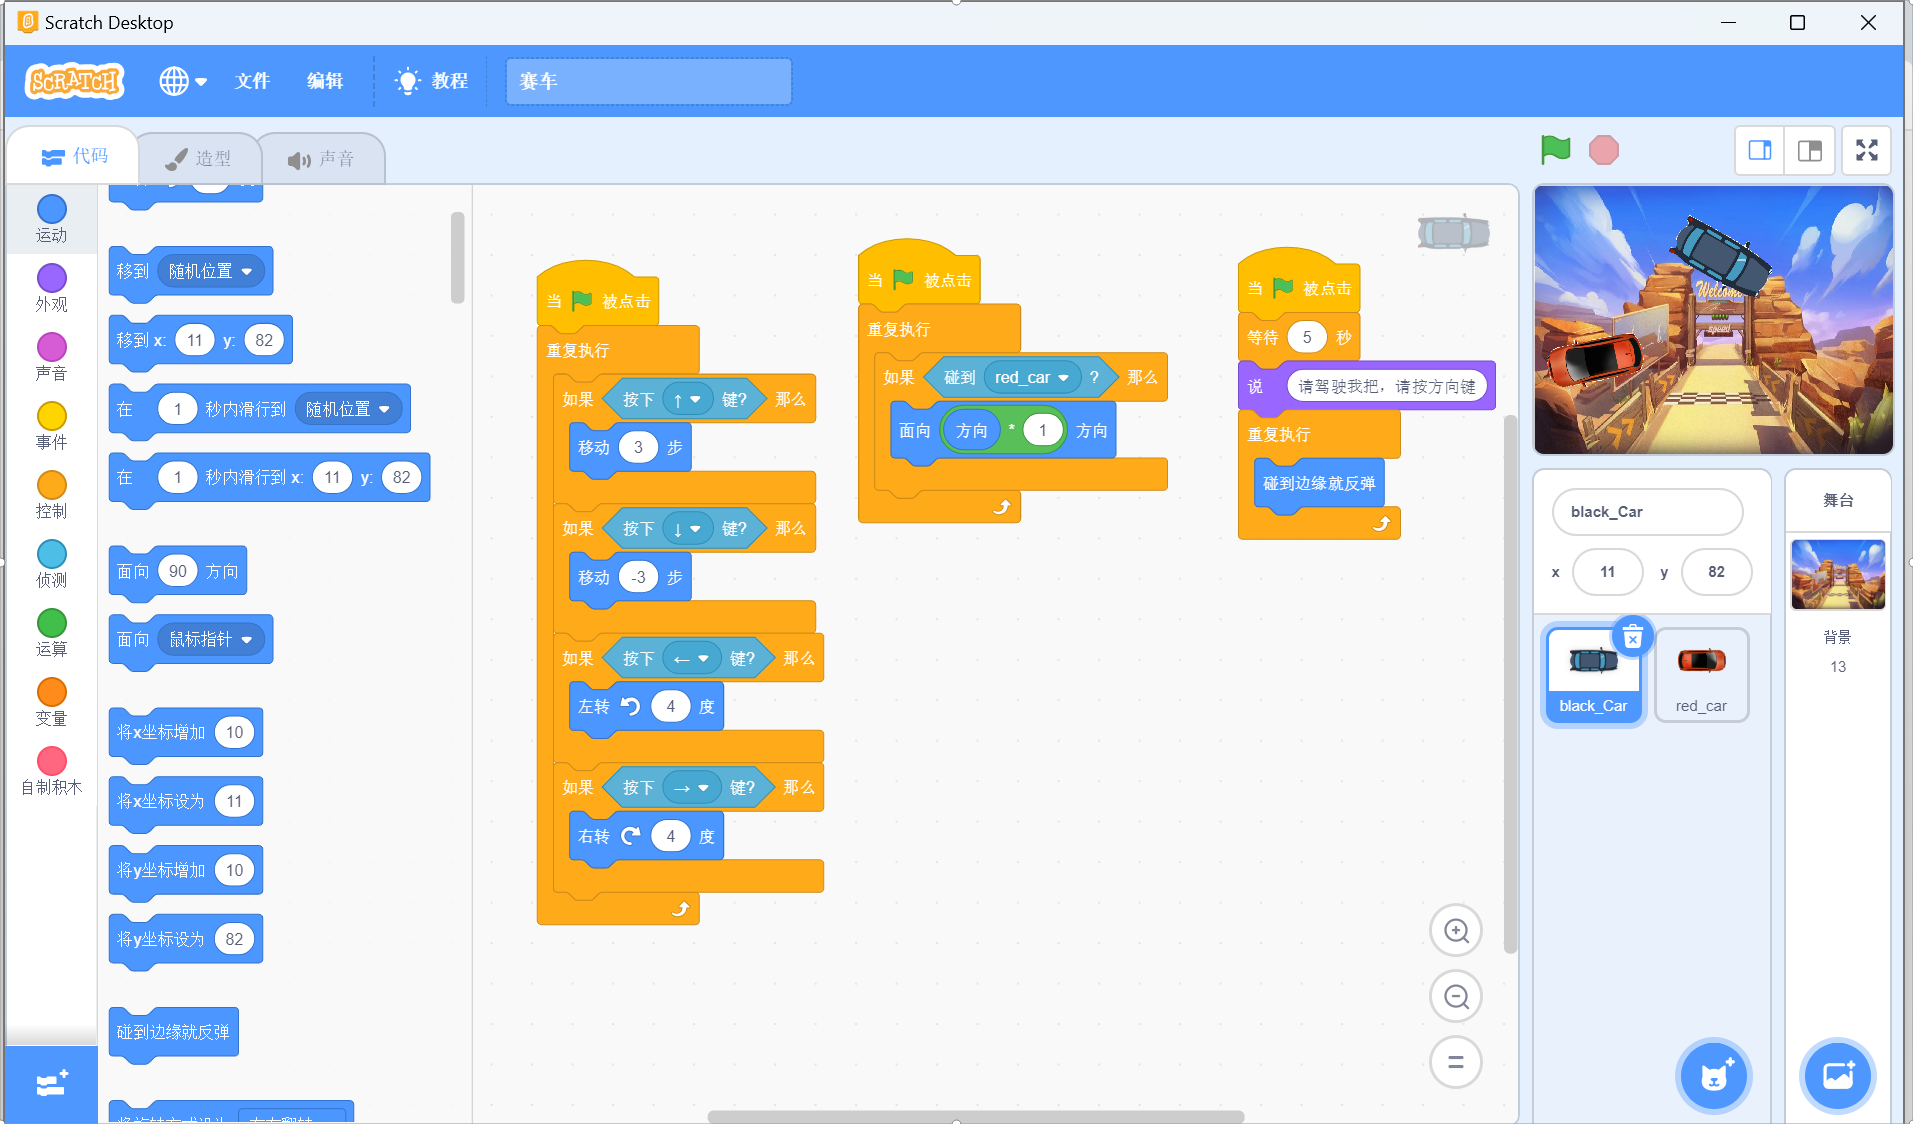1913x1124 pixels.
Task: Edit the project title 赛车 field
Action: coord(649,81)
